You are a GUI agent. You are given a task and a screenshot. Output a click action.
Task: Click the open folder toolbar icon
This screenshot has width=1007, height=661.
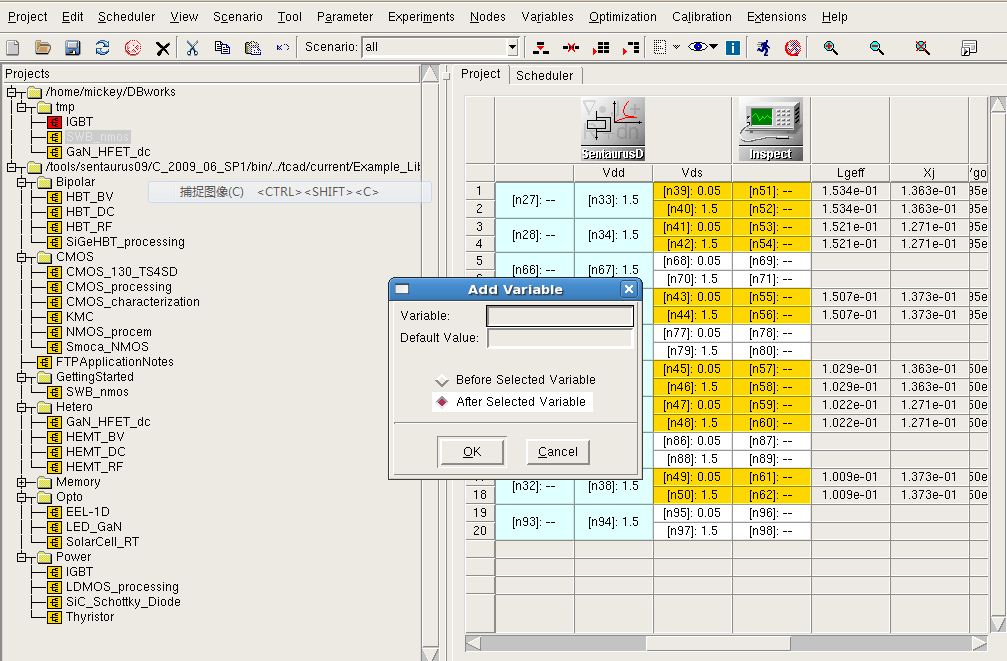[x=42, y=48]
